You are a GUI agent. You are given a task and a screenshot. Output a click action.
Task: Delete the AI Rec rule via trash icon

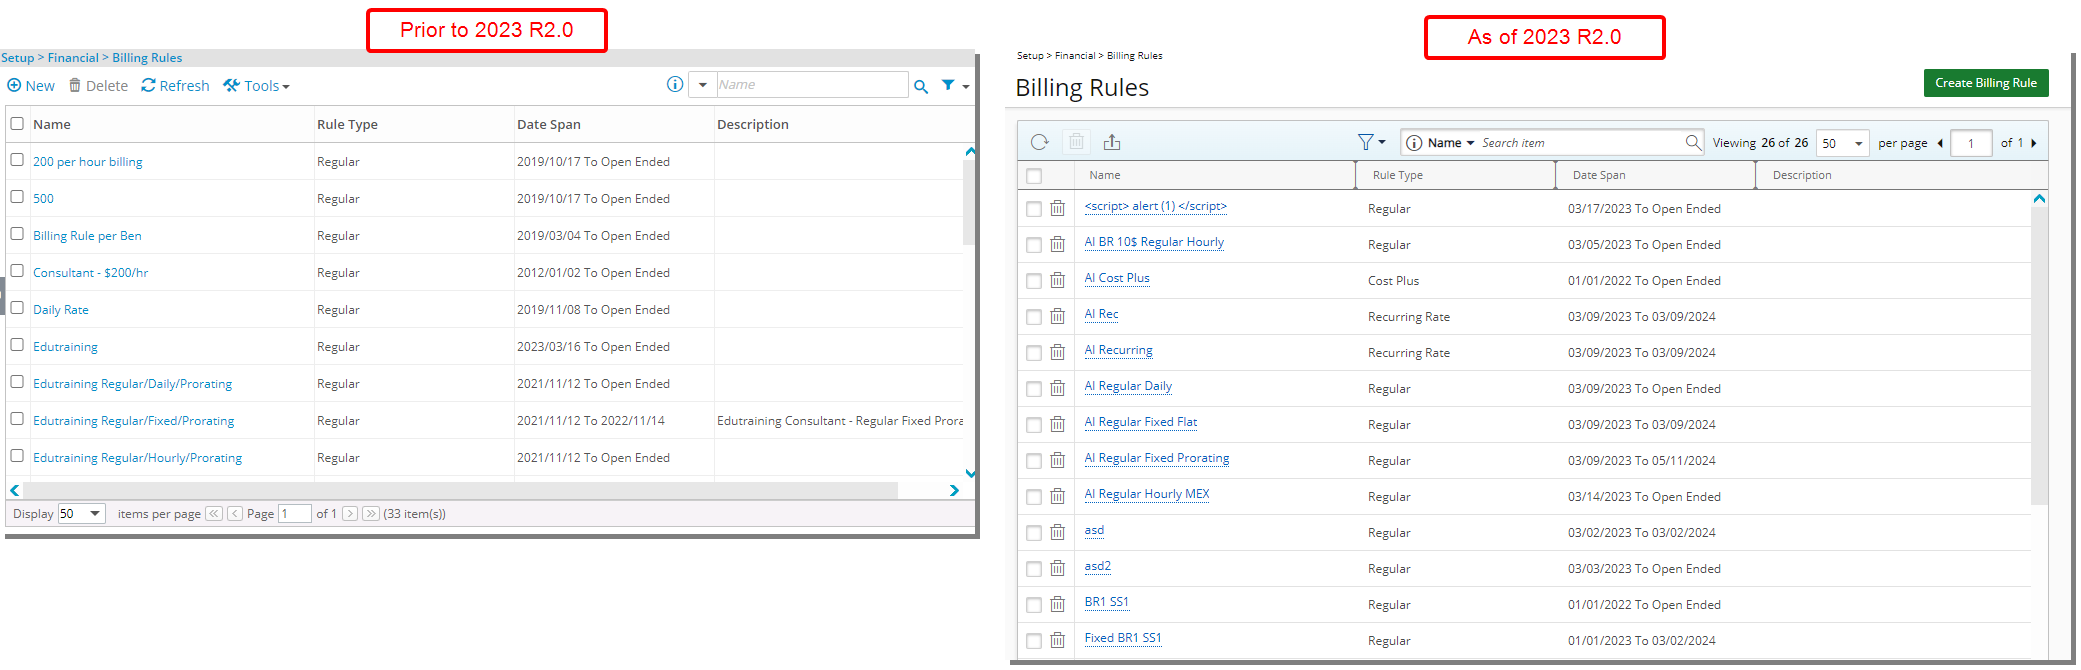(1058, 317)
